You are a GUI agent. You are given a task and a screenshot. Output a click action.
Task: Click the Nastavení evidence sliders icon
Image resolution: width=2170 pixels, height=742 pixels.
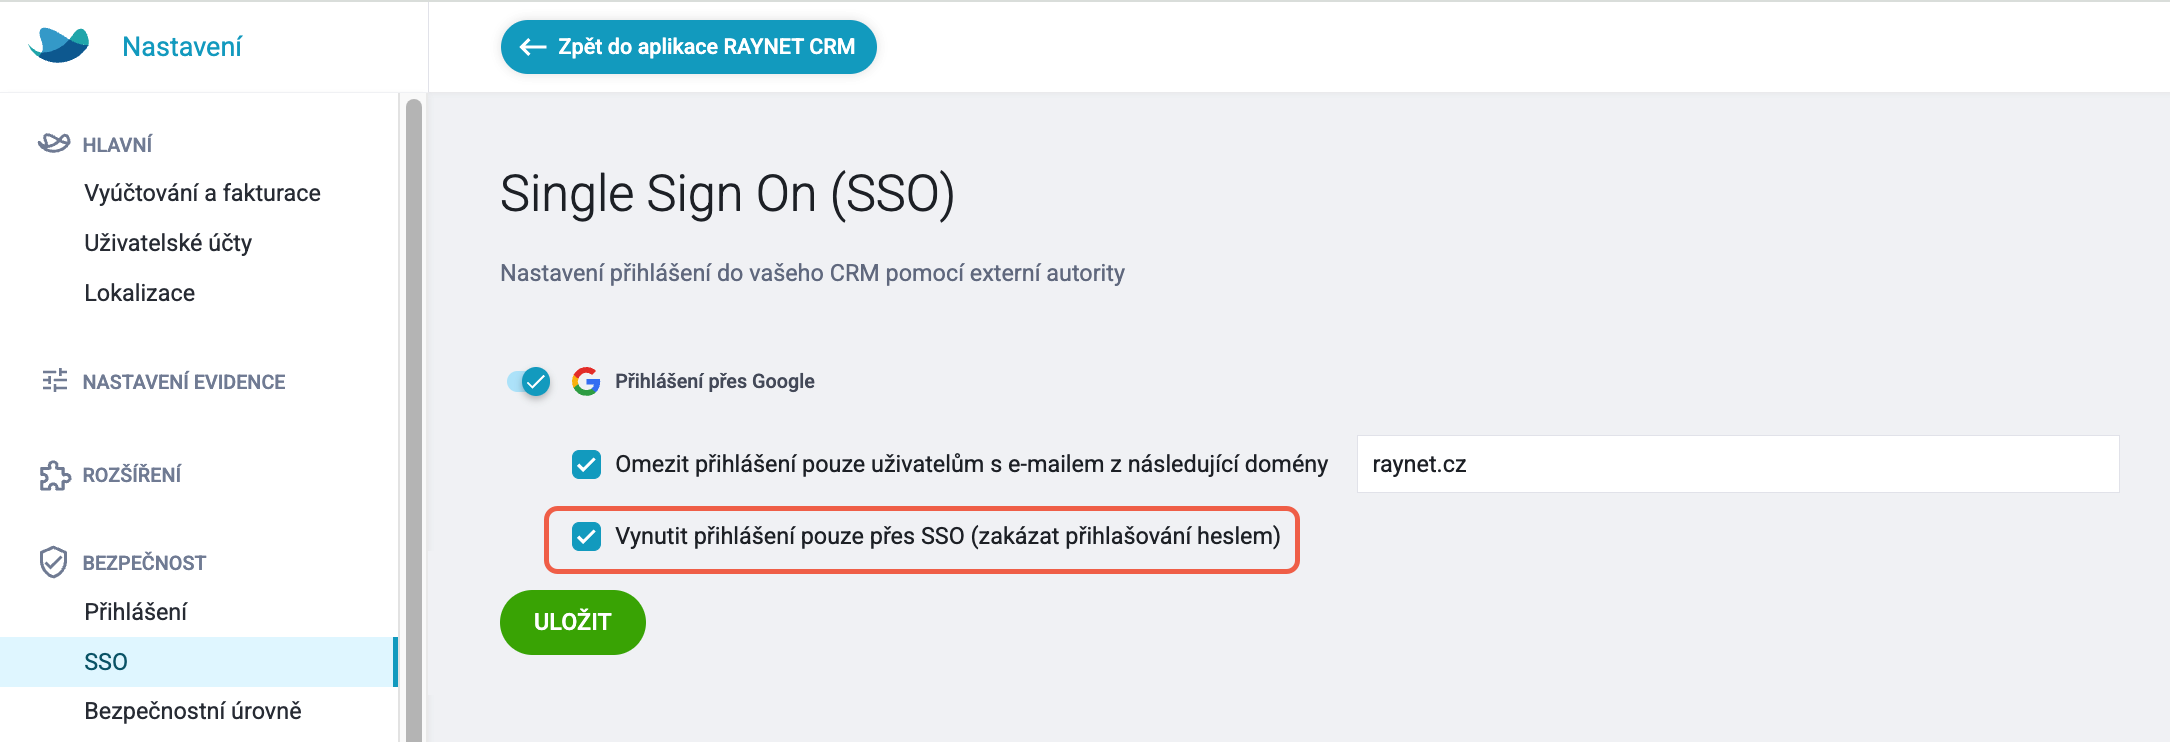[x=55, y=380]
